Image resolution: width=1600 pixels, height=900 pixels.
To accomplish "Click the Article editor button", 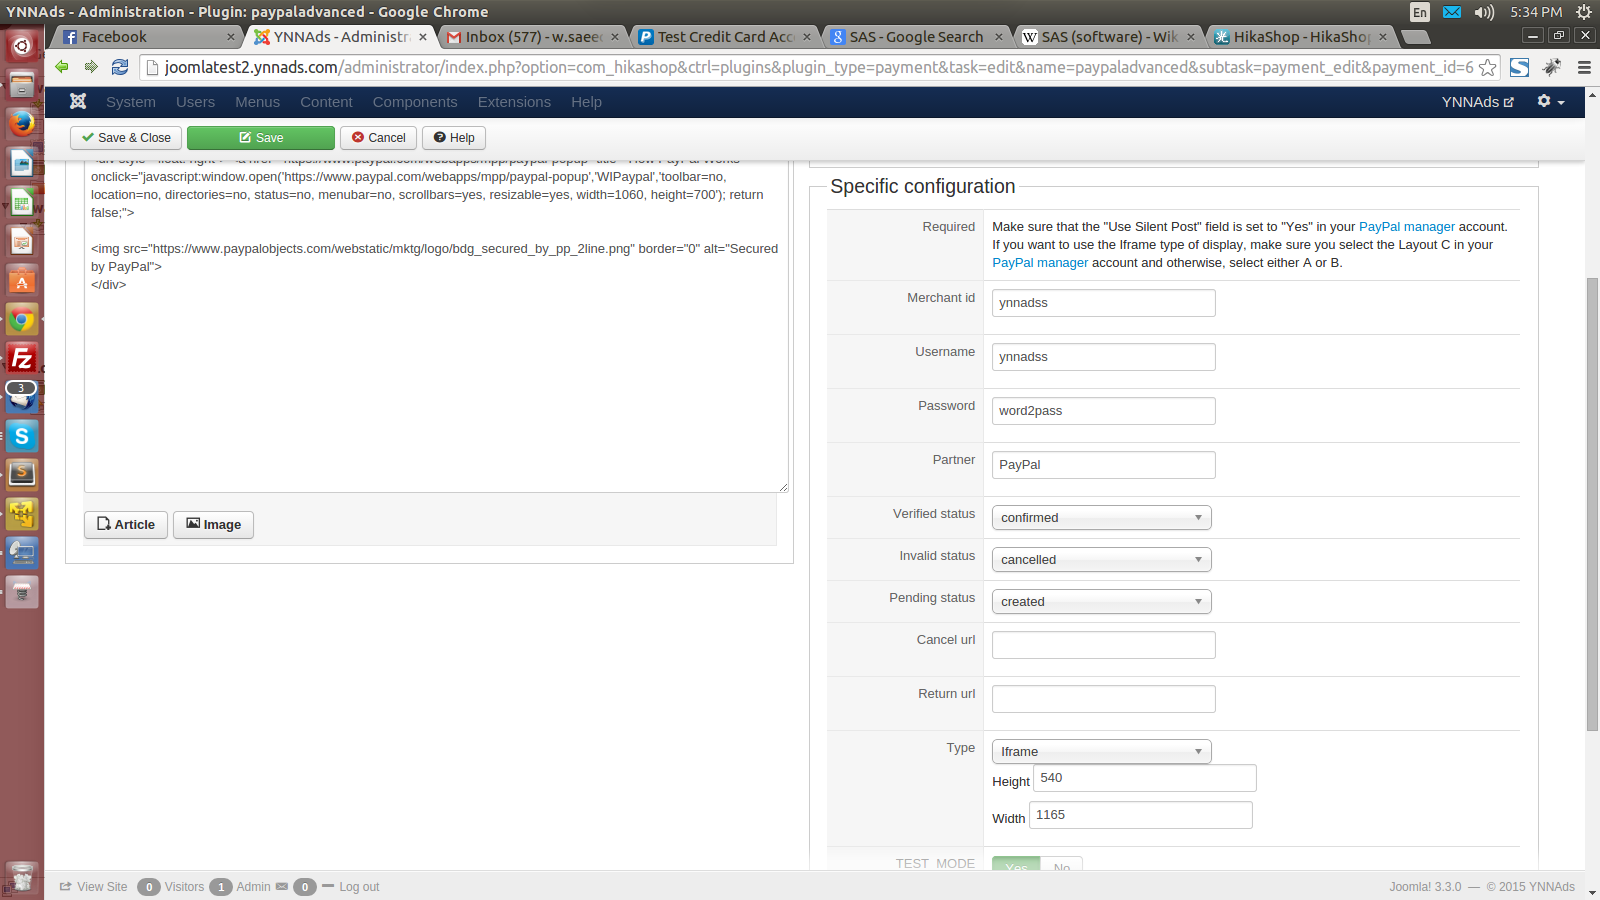I will tap(126, 525).
